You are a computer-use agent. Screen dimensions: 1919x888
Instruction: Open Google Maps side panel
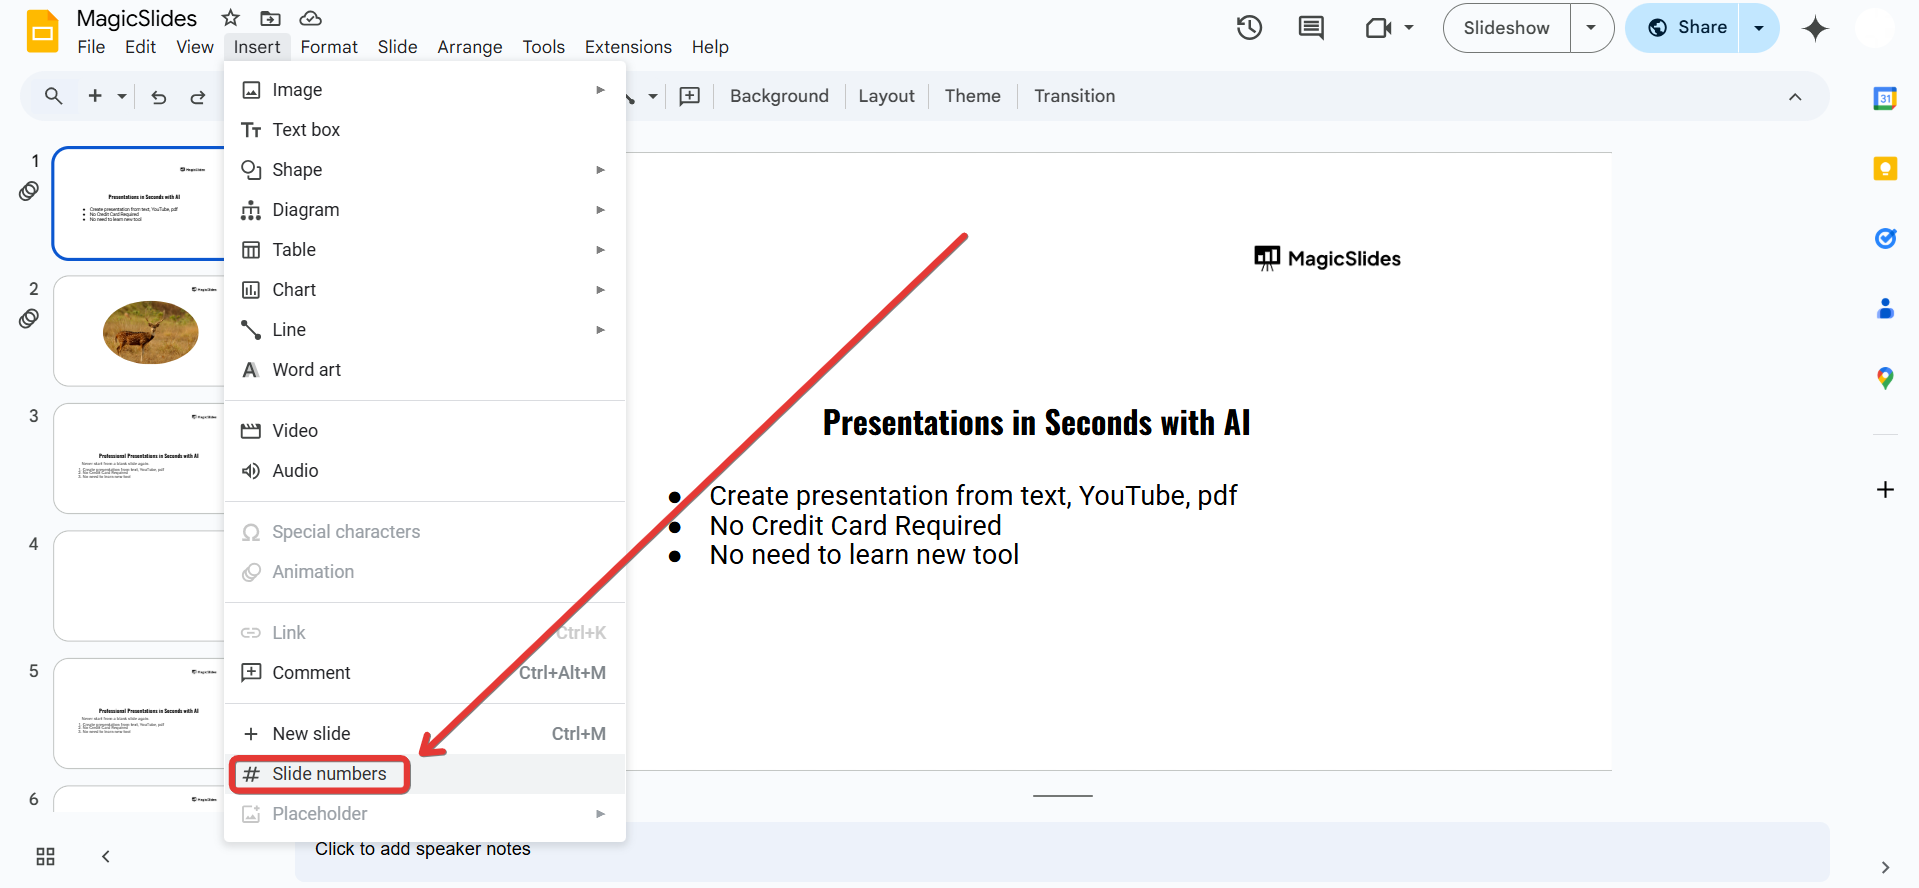click(1885, 378)
